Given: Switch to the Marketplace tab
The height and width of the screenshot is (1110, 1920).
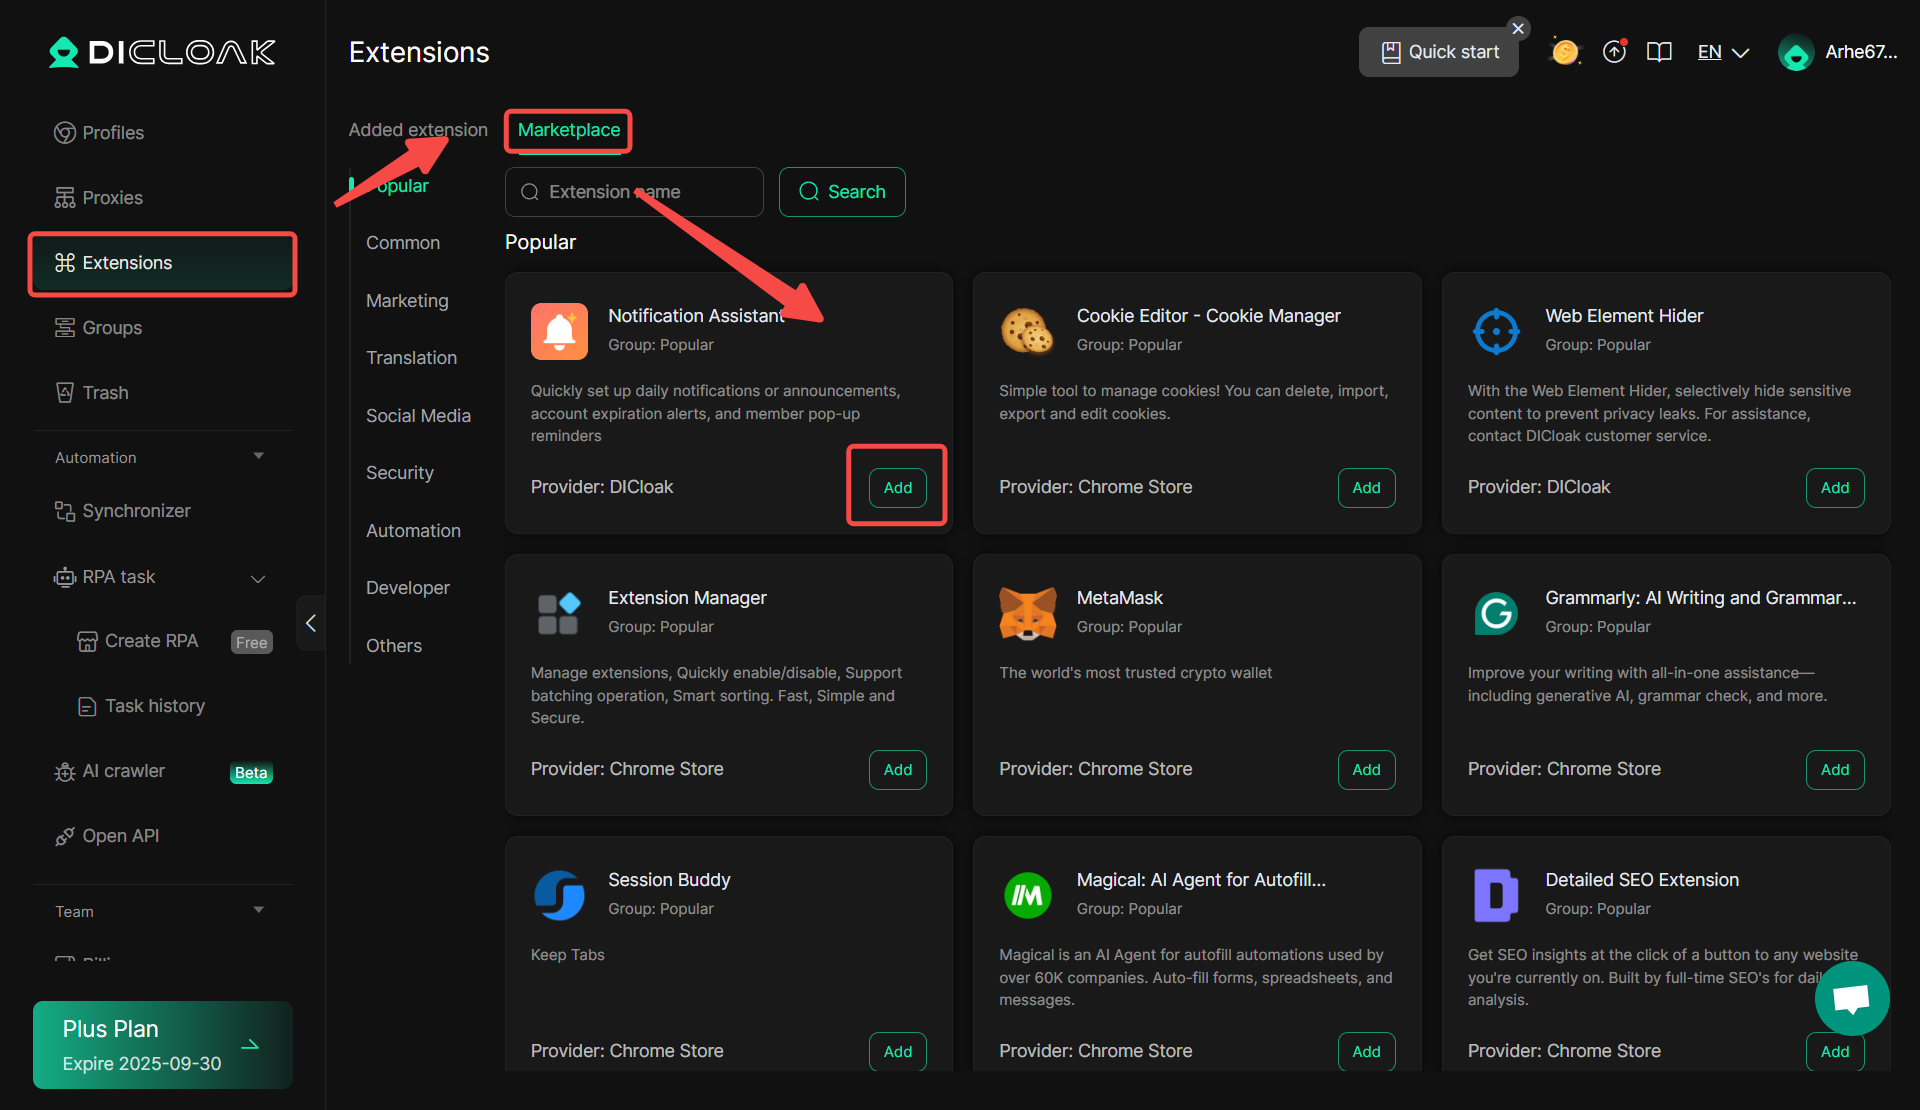Looking at the screenshot, I should point(568,130).
